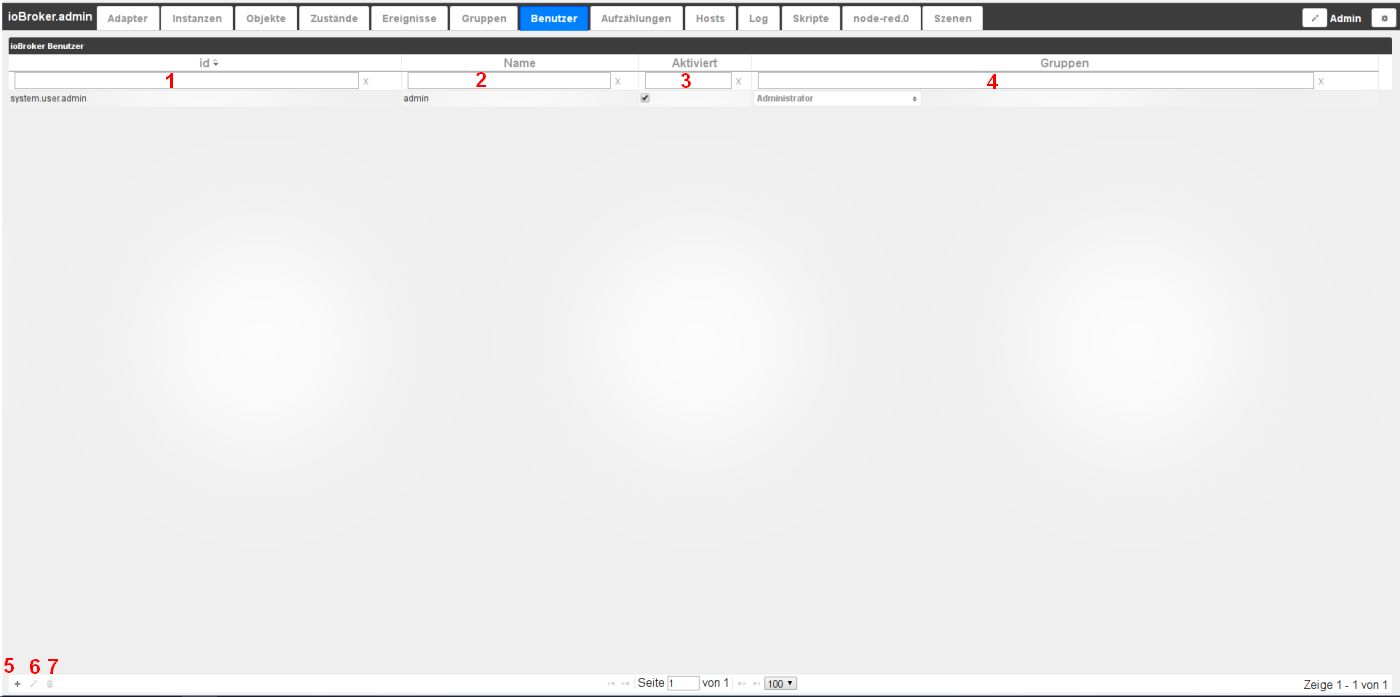Open the Ereignisse tab
The image size is (1400, 697).
409,18
